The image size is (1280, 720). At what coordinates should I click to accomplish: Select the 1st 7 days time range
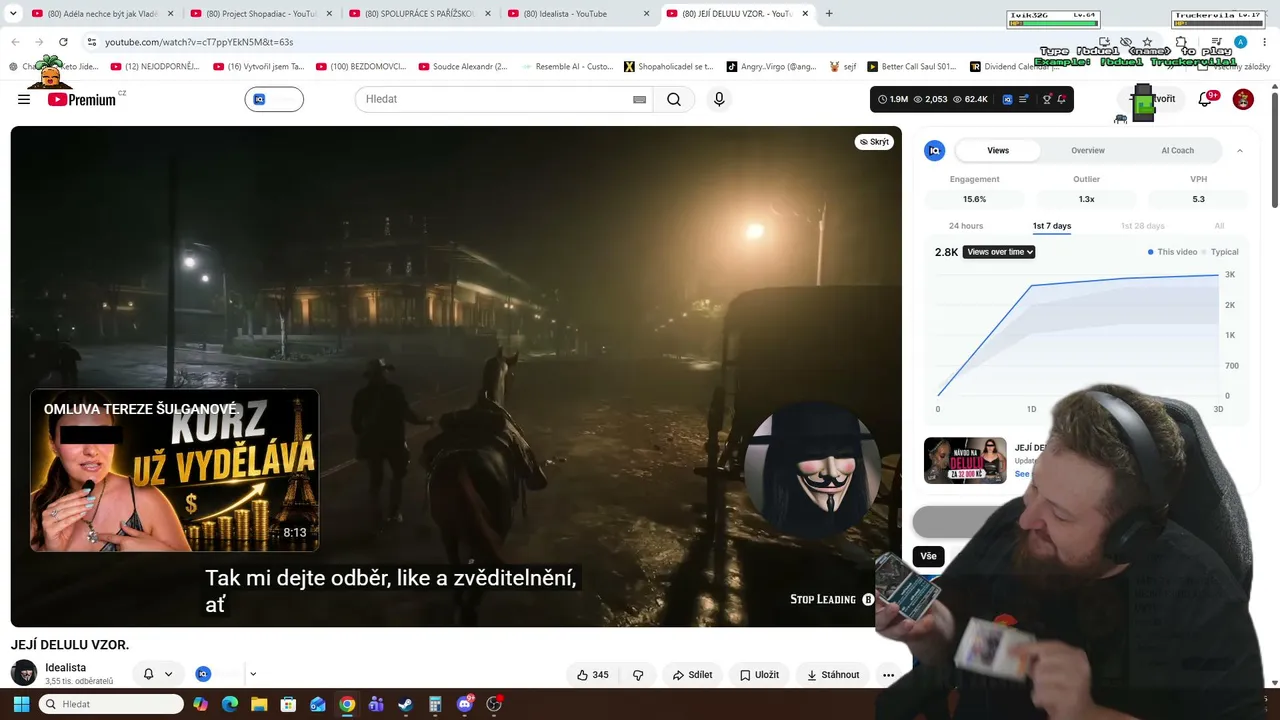coord(1052,226)
